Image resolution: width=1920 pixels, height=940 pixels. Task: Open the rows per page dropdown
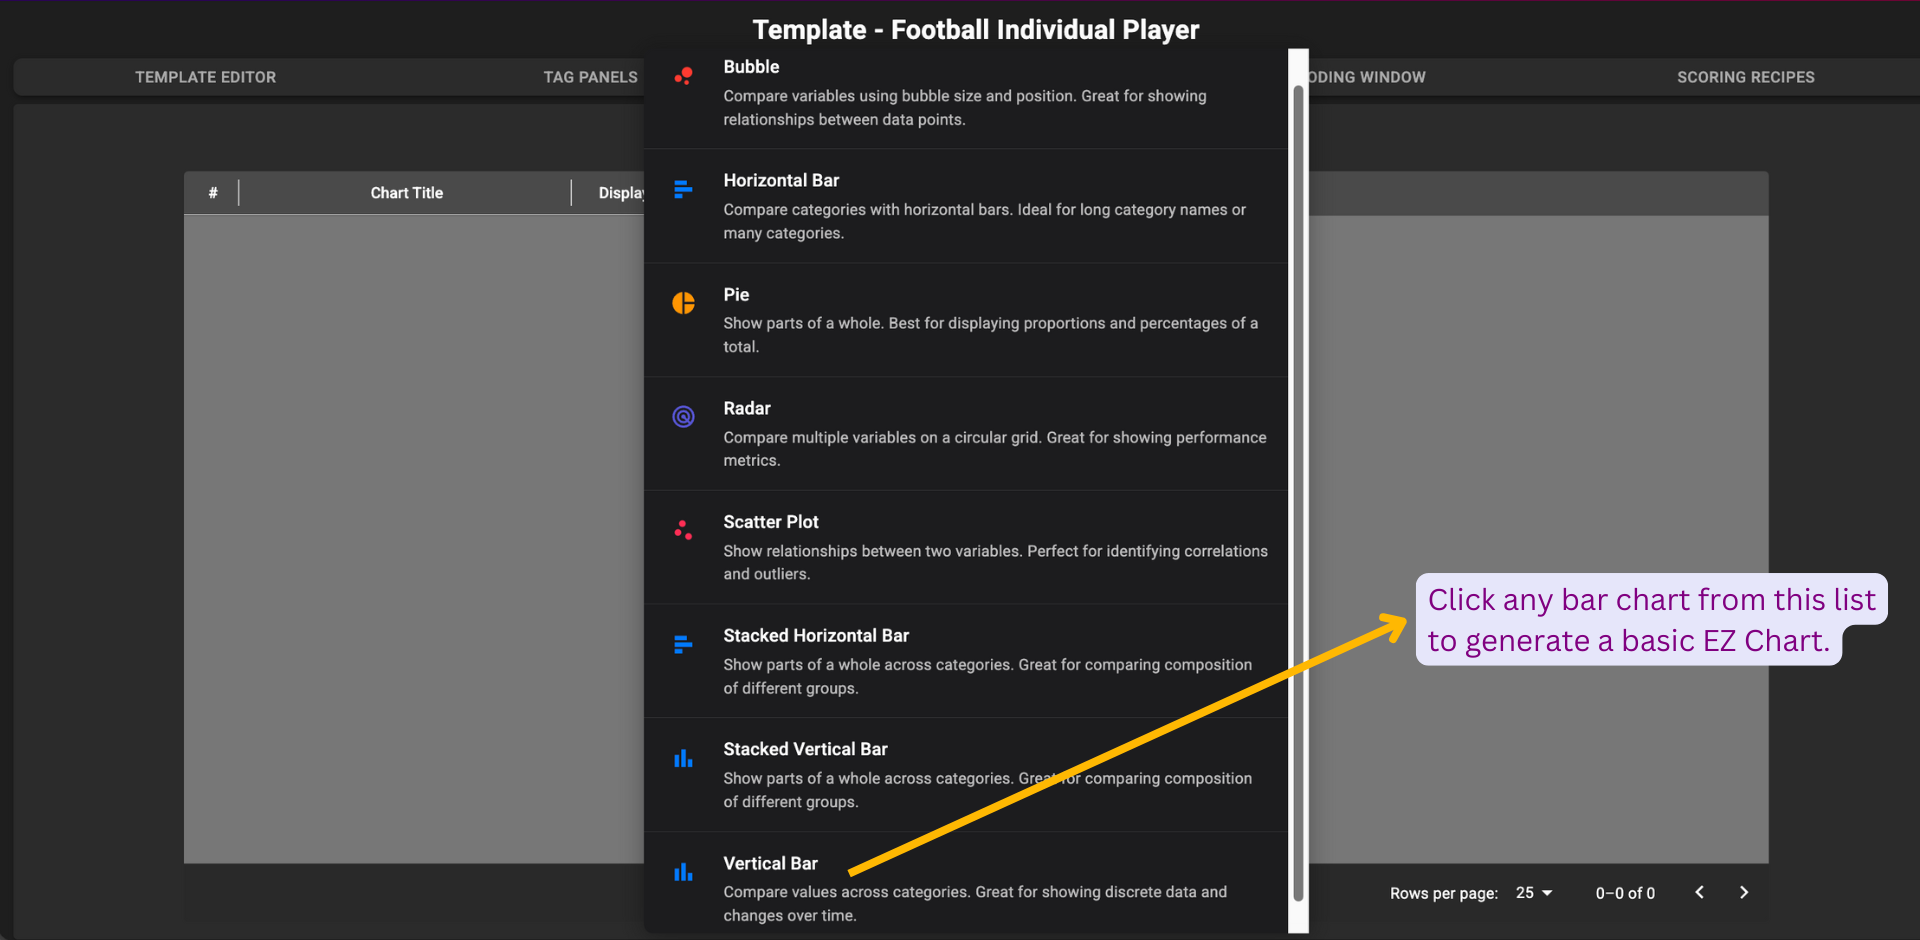1534,893
